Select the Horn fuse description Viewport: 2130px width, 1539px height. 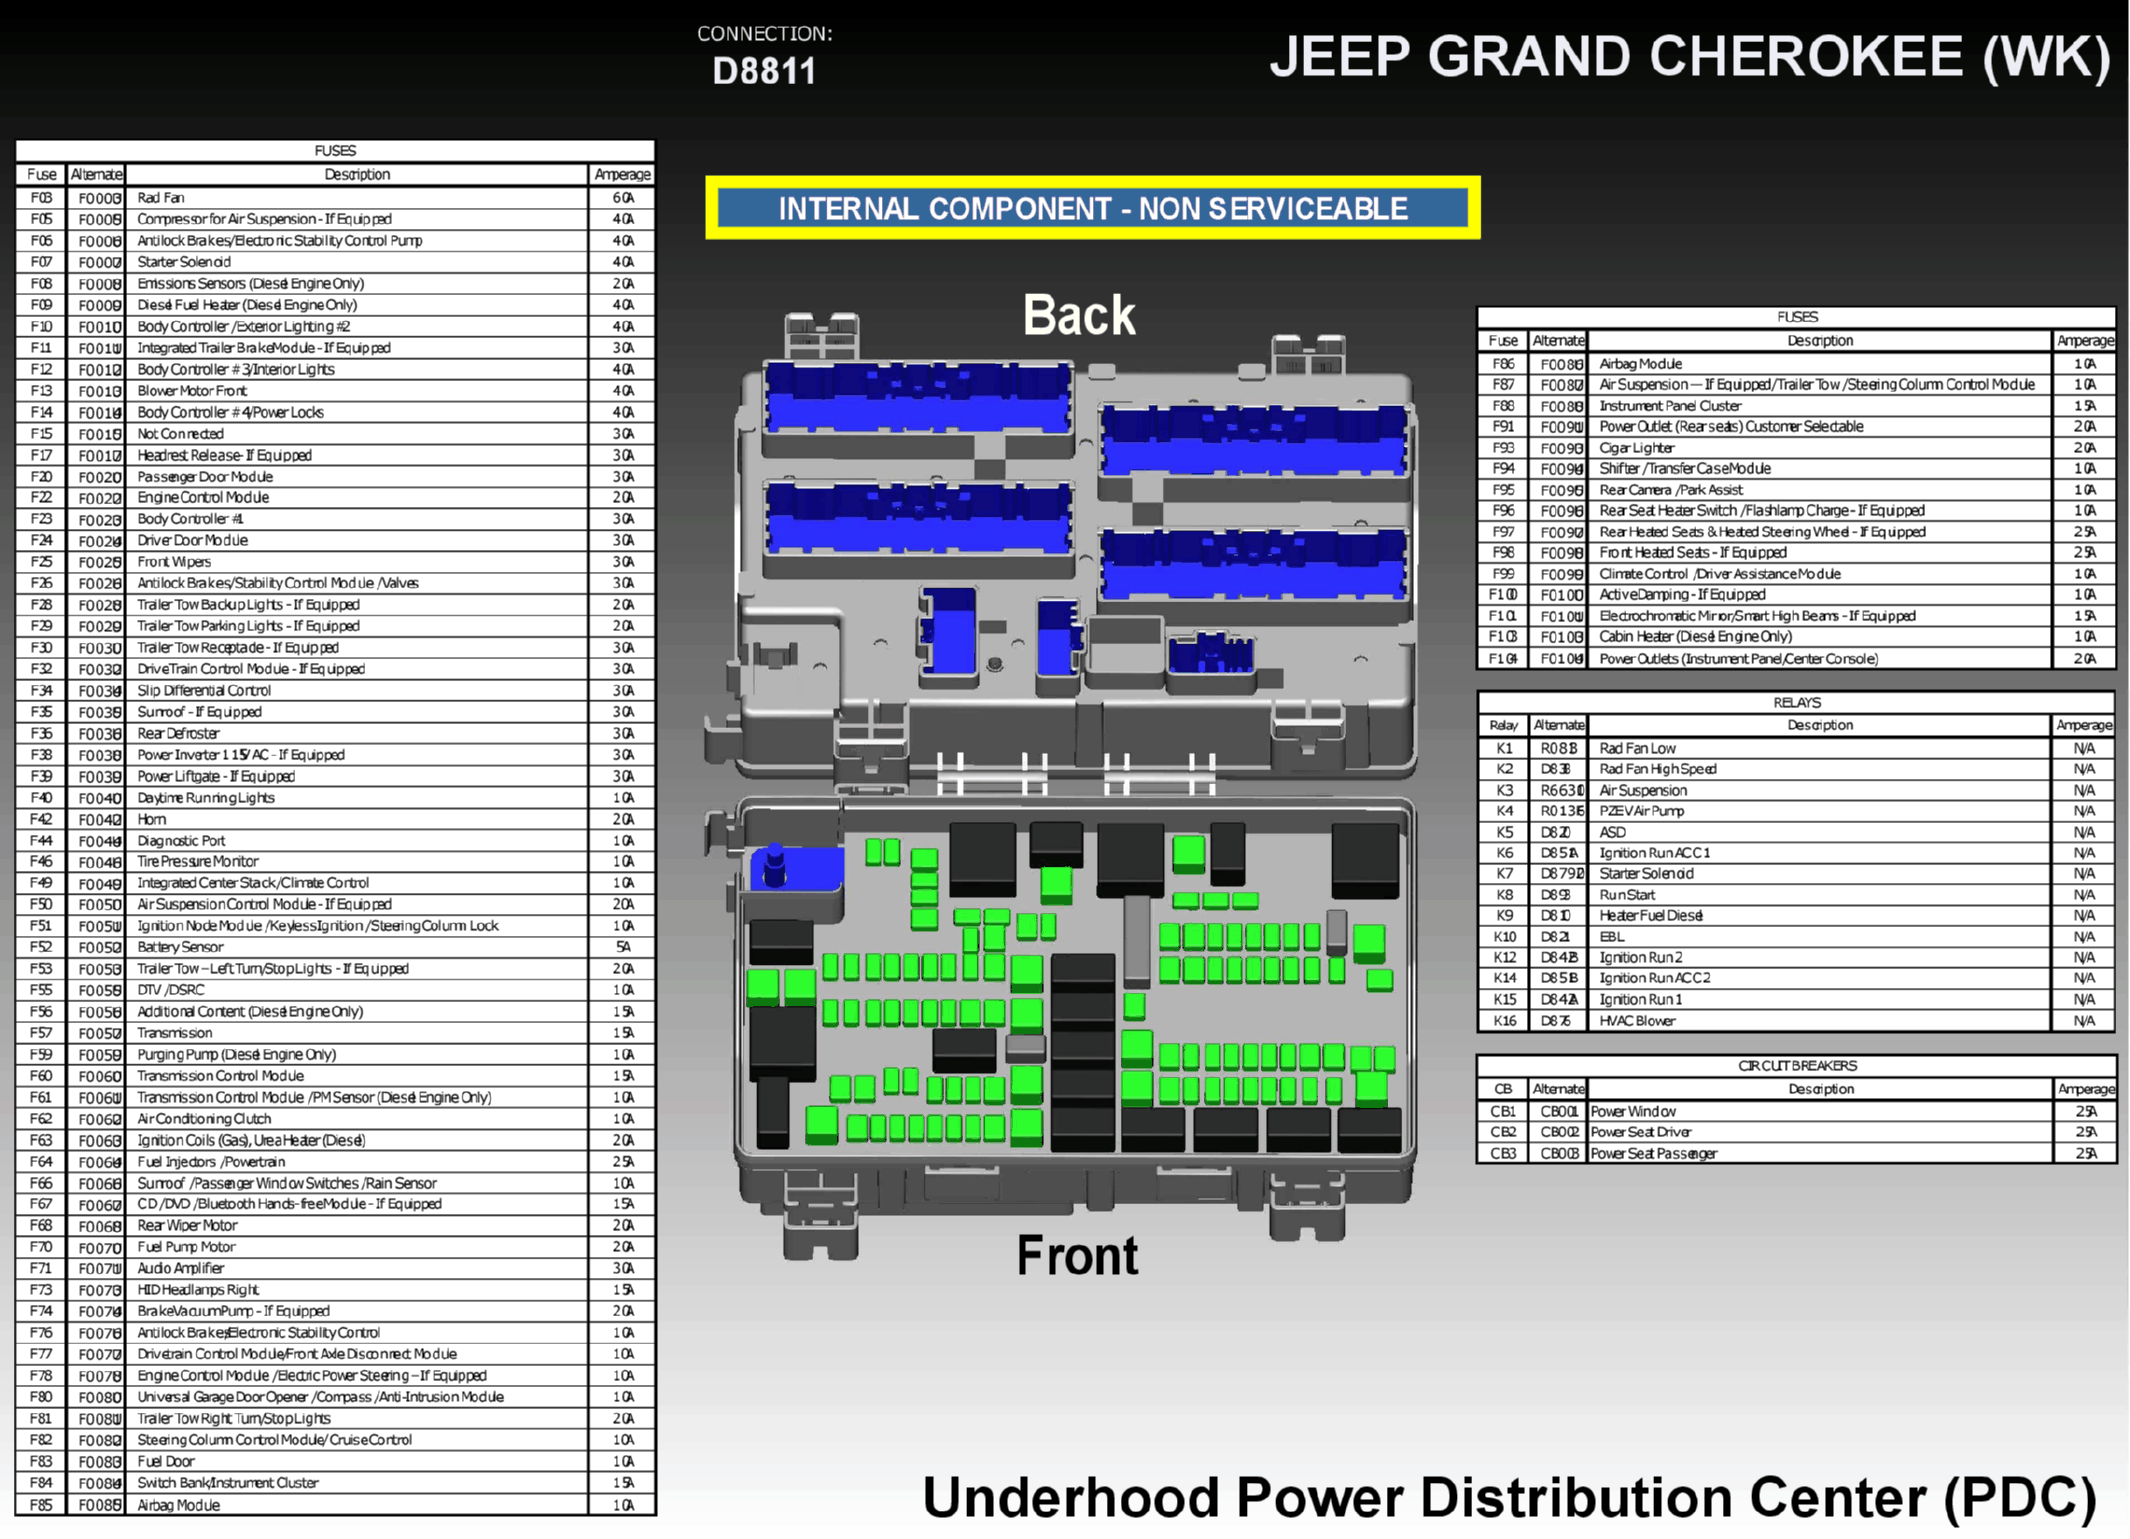click(152, 820)
